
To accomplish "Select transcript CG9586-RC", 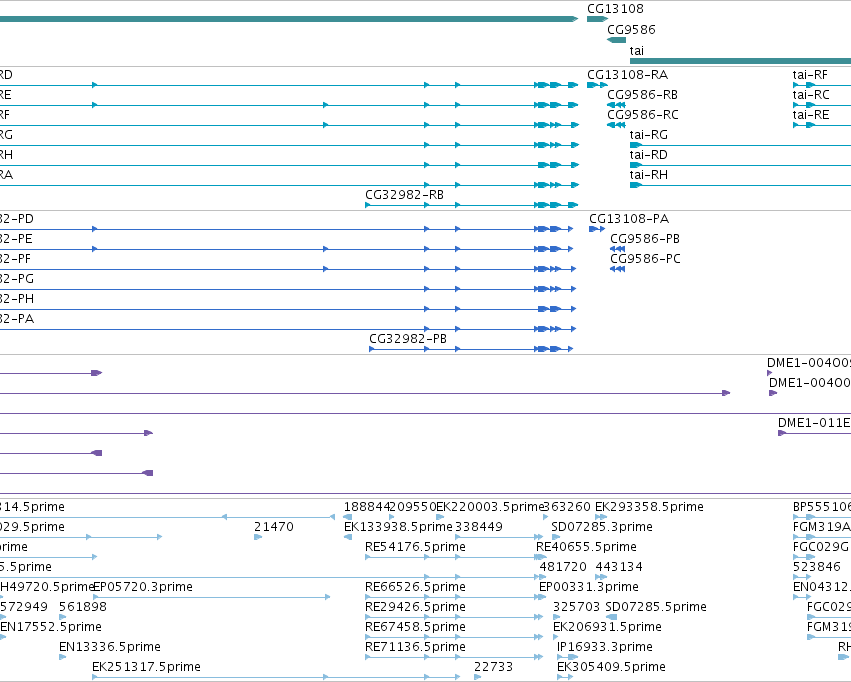I will point(643,115).
